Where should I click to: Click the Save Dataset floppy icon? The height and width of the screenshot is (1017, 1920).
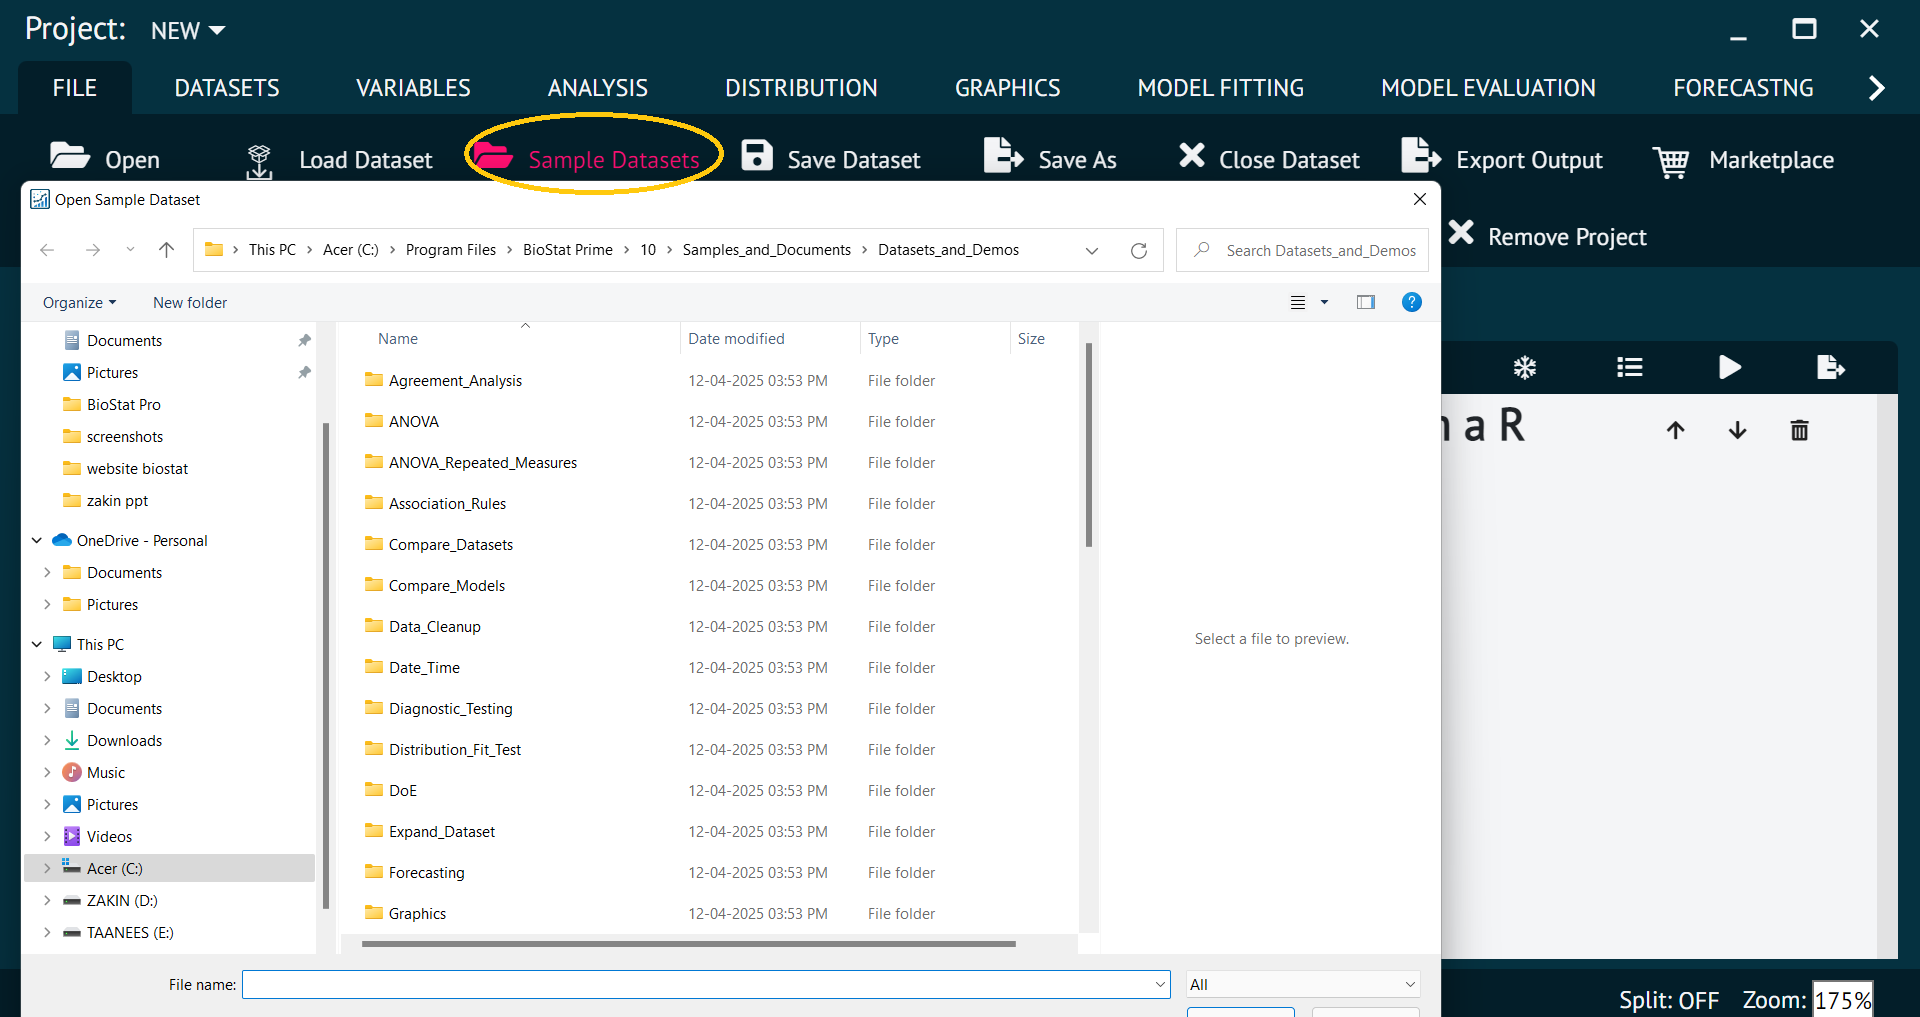pyautogui.click(x=757, y=158)
